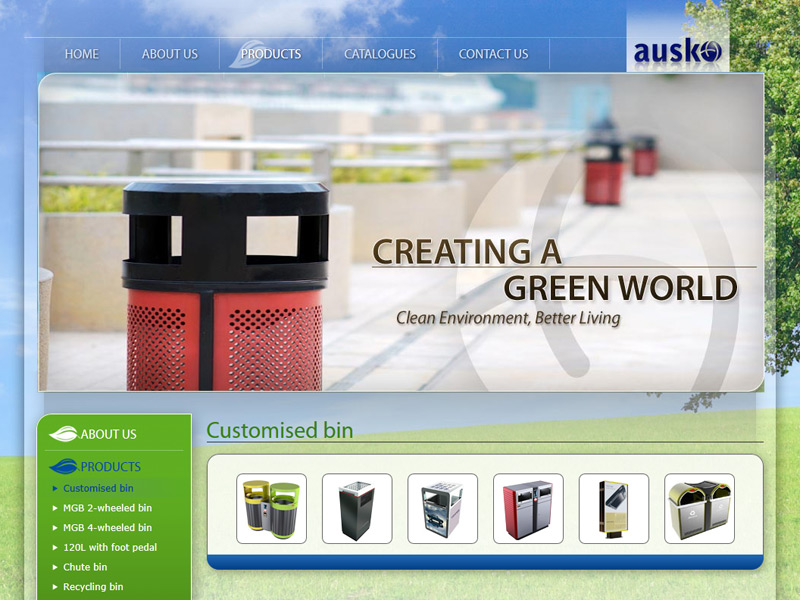800x600 pixels.
Task: Select Customised bin in sidebar list
Action: tap(98, 488)
